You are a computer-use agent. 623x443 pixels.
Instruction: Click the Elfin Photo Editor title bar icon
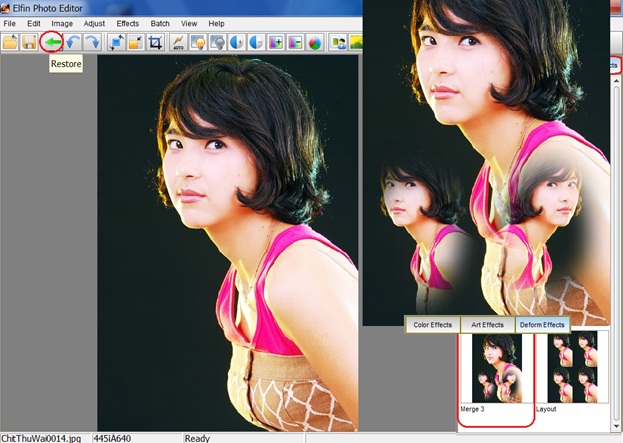pos(5,8)
